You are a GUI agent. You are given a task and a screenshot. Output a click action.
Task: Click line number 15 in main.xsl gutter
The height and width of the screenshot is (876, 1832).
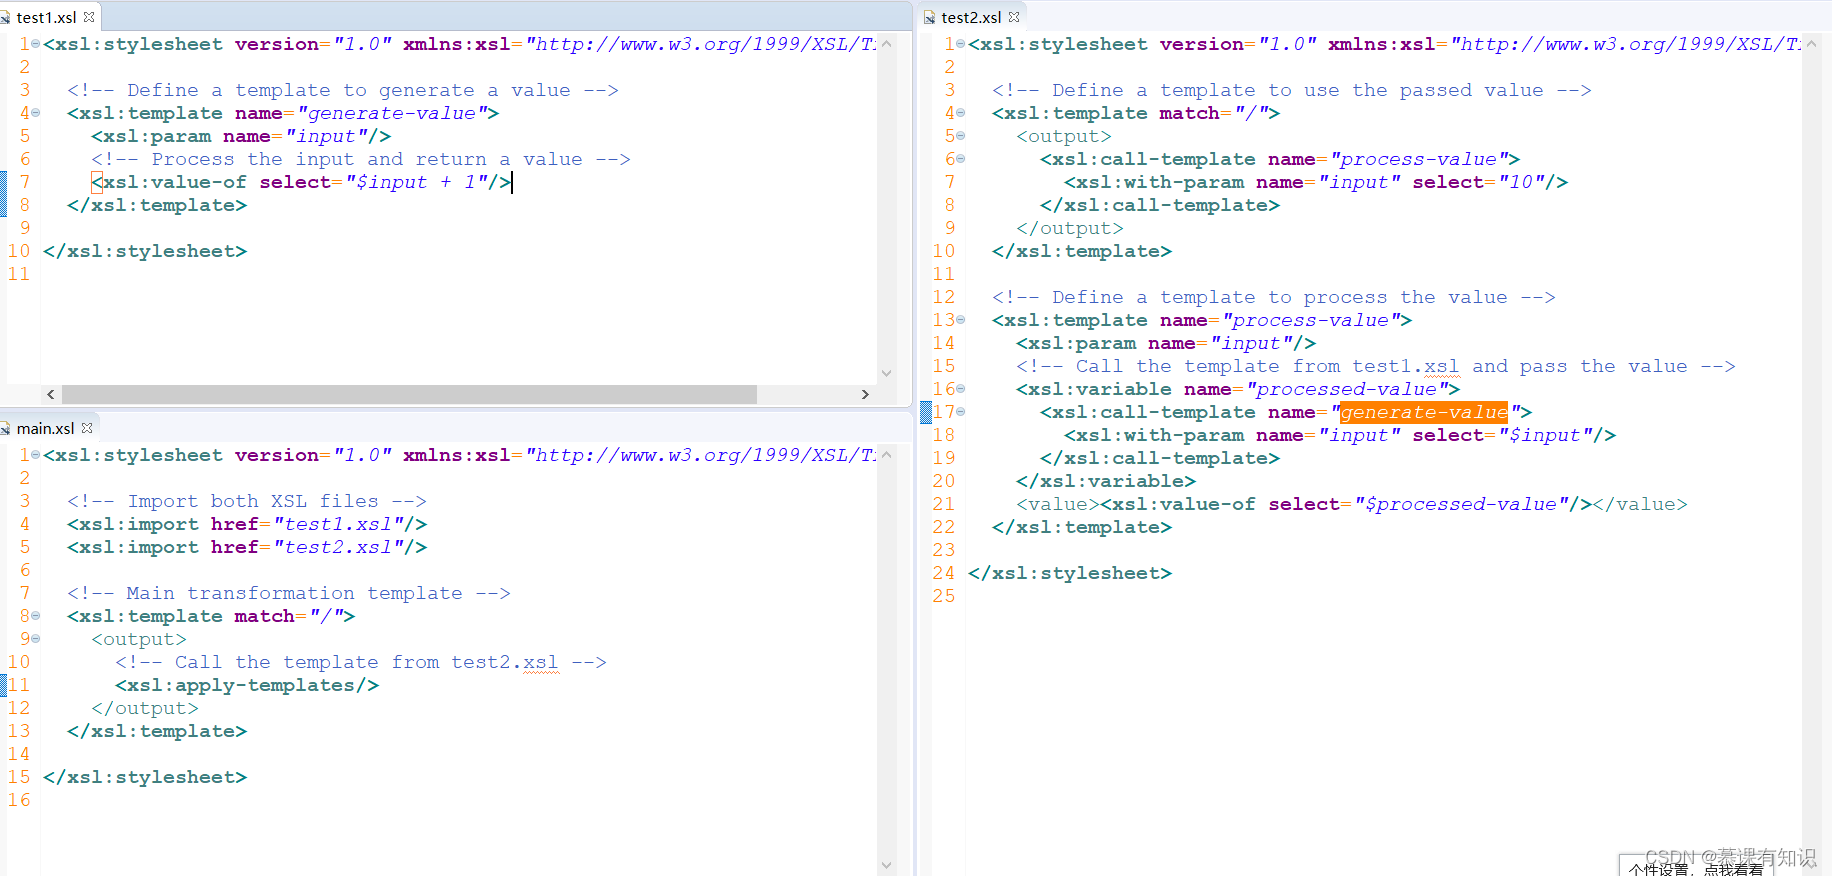click(19, 777)
